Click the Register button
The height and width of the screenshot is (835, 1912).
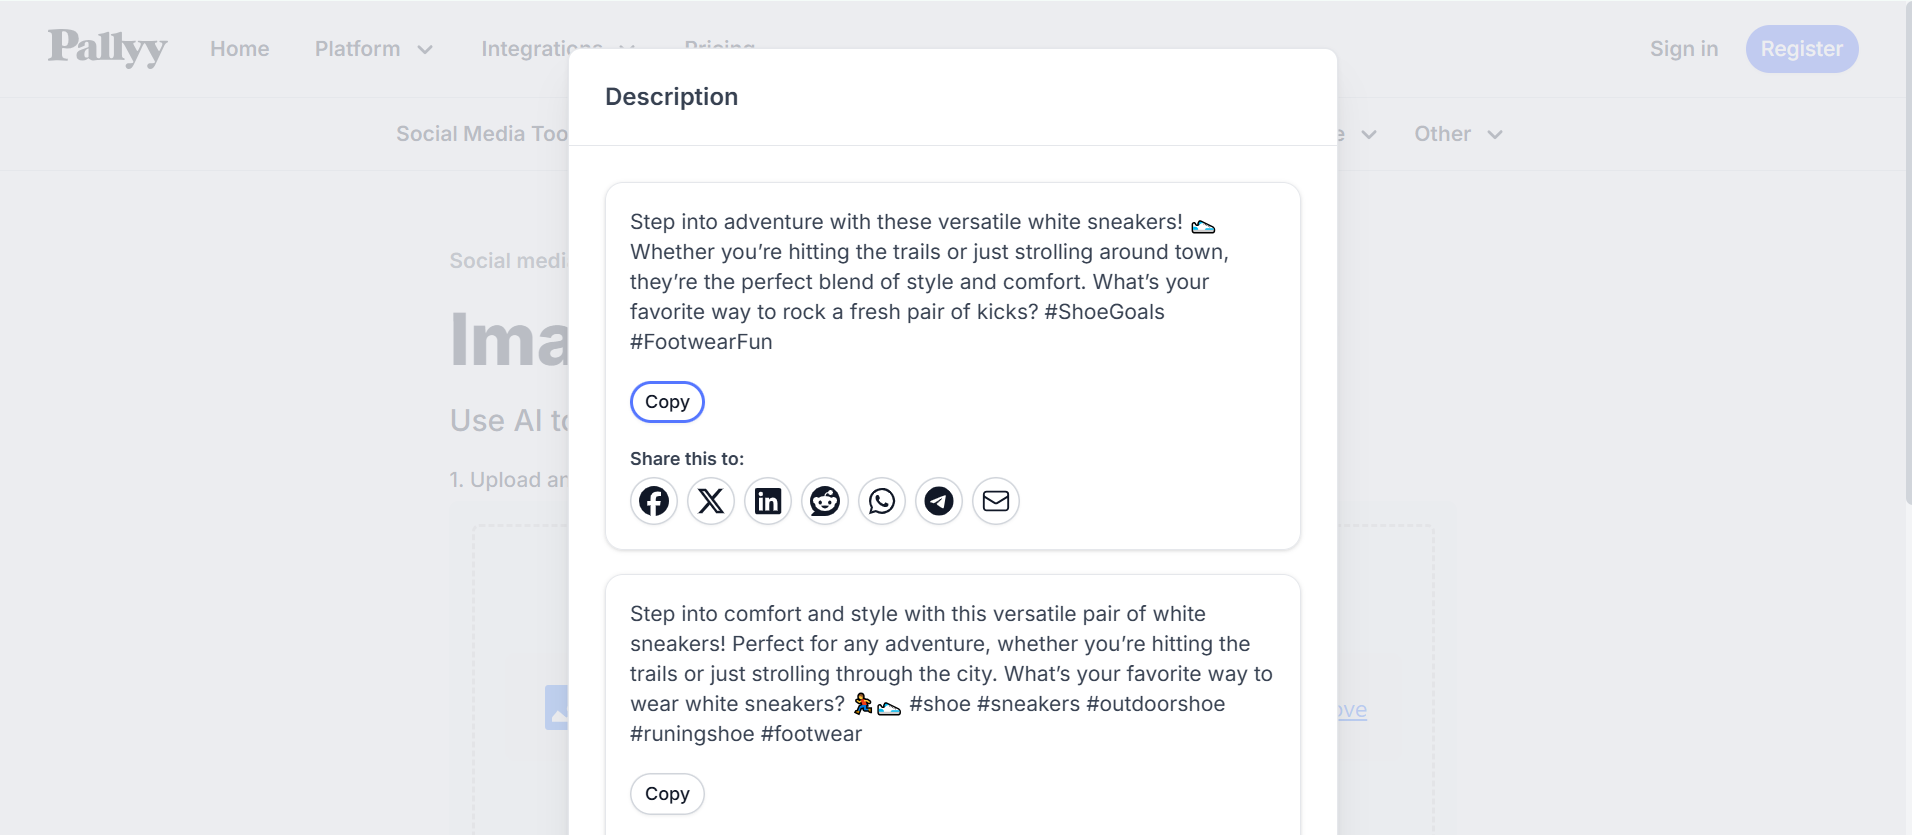coord(1801,49)
